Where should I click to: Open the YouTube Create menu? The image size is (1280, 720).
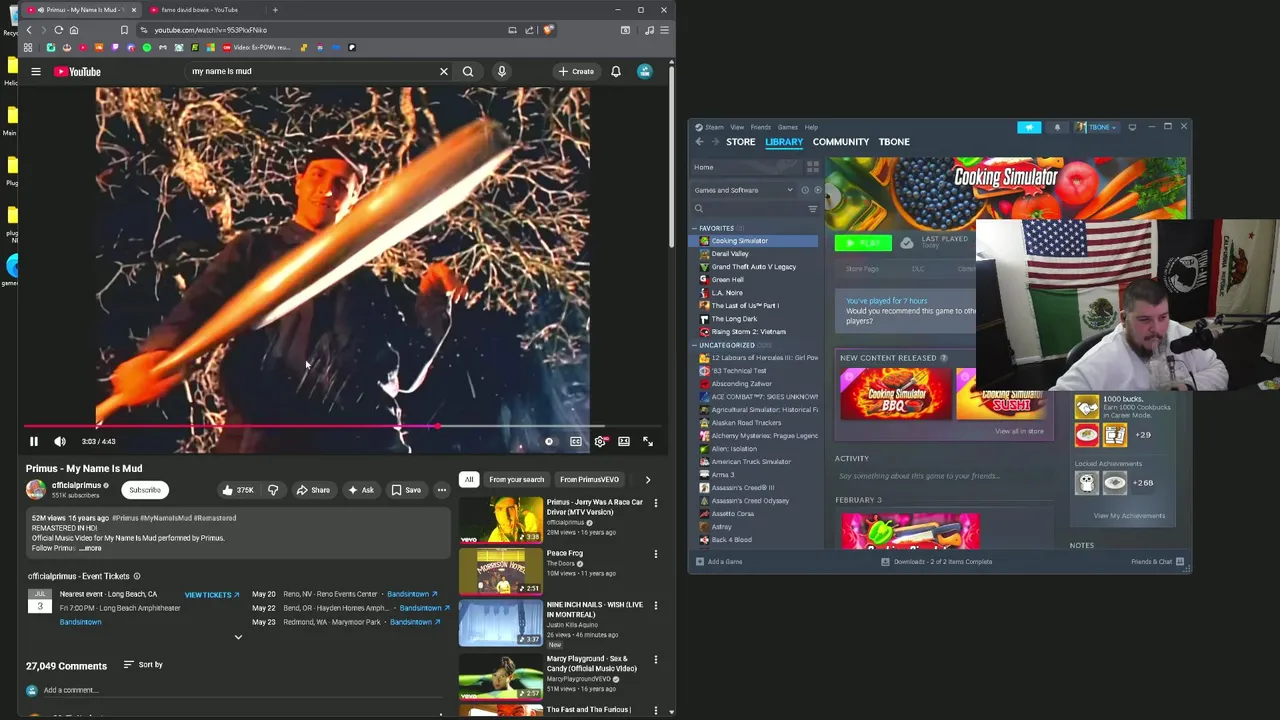(x=577, y=71)
